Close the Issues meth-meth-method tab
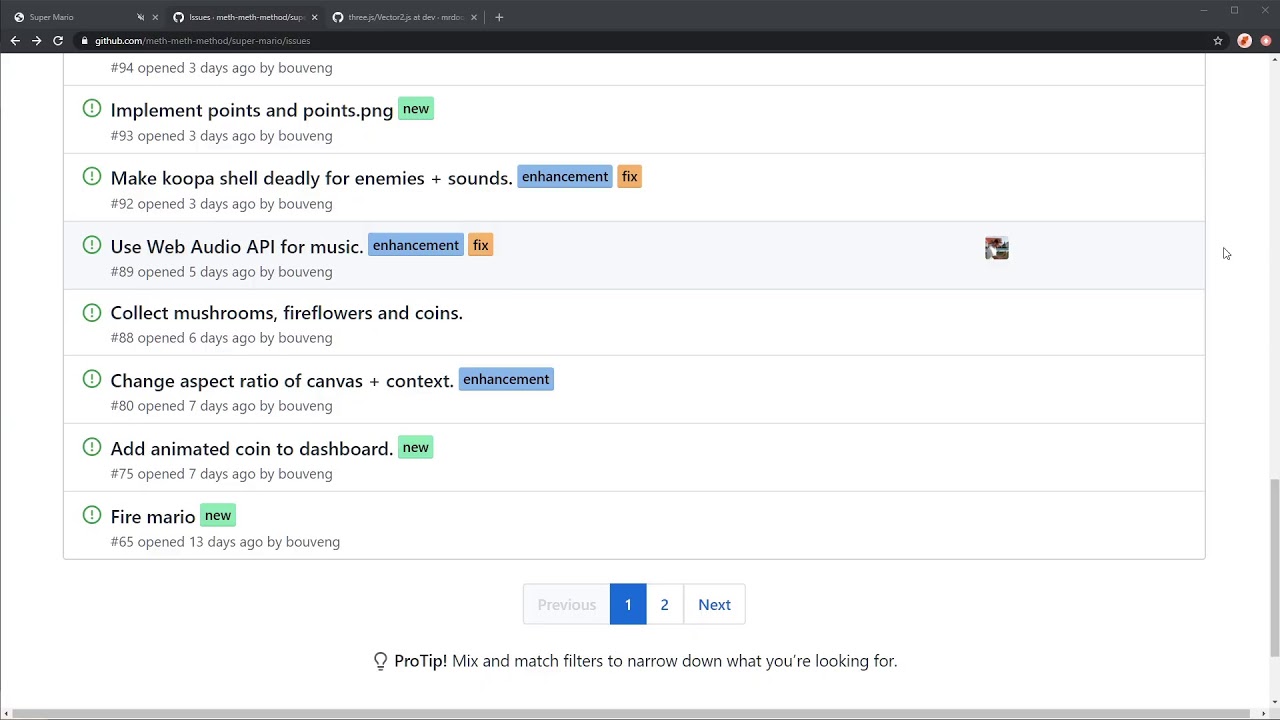The width and height of the screenshot is (1280, 720). coord(314,17)
